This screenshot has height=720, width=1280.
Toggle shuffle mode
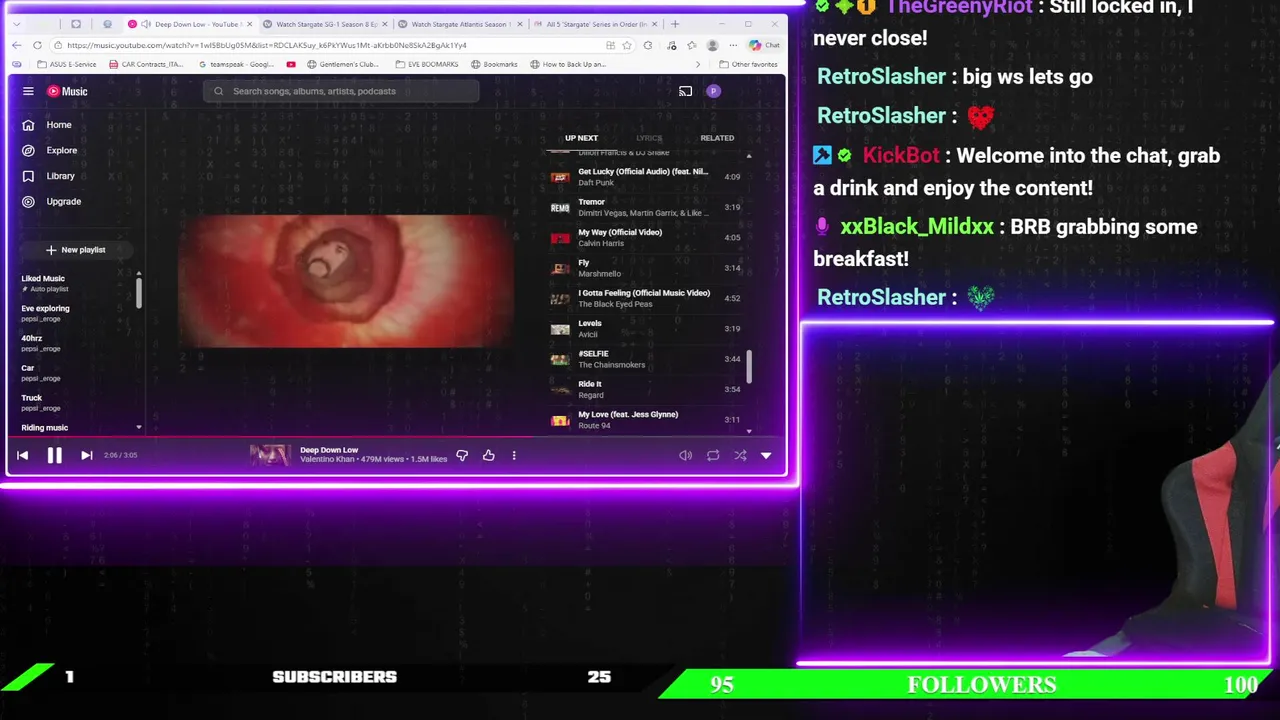click(x=740, y=455)
